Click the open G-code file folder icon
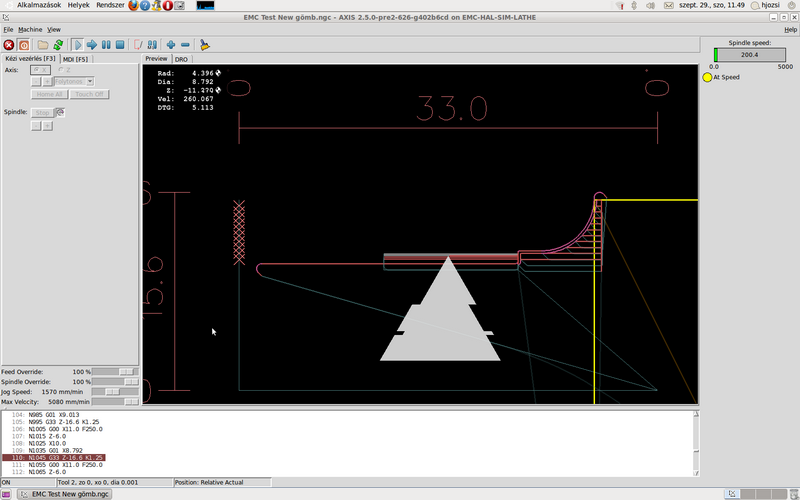The image size is (800, 500). 43,45
